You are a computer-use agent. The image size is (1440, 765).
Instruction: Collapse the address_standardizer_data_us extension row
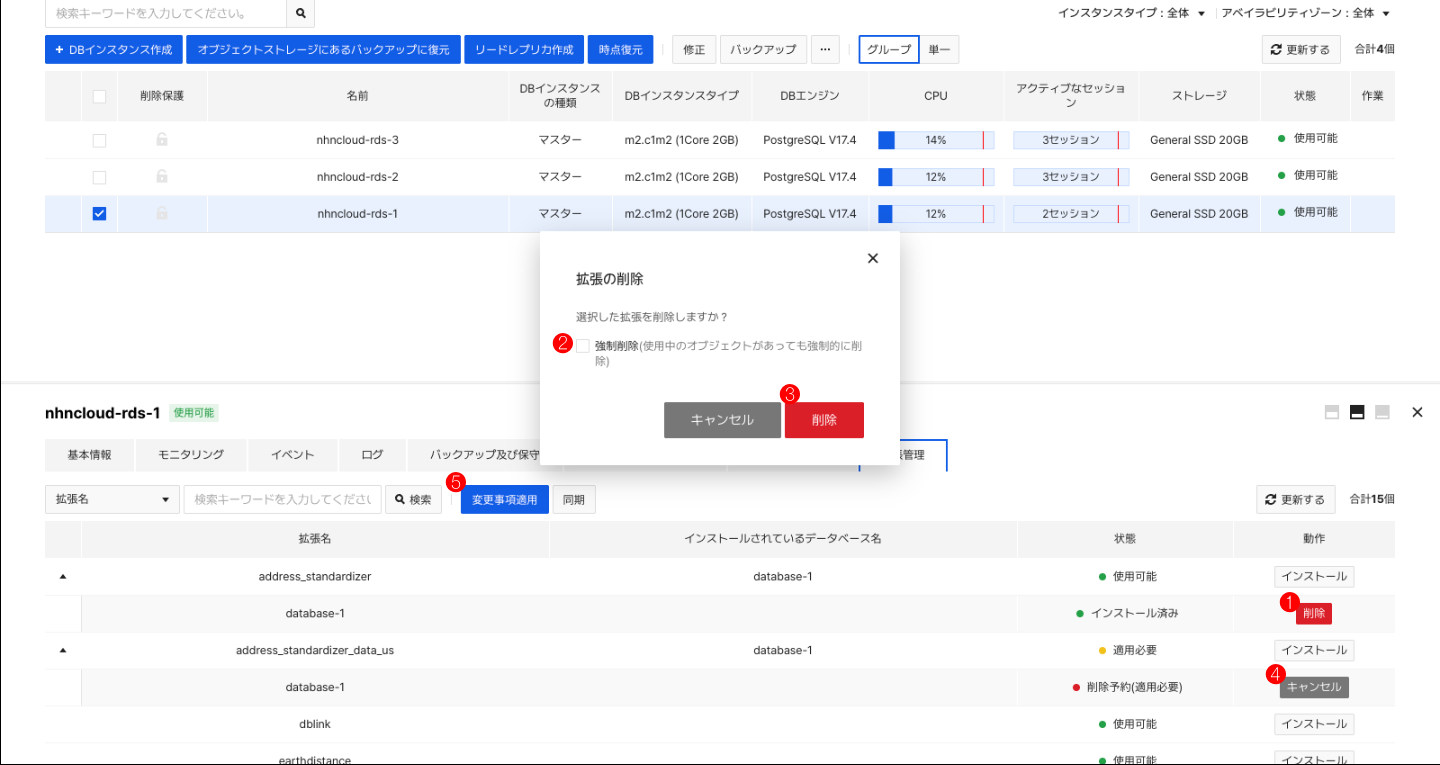63,650
